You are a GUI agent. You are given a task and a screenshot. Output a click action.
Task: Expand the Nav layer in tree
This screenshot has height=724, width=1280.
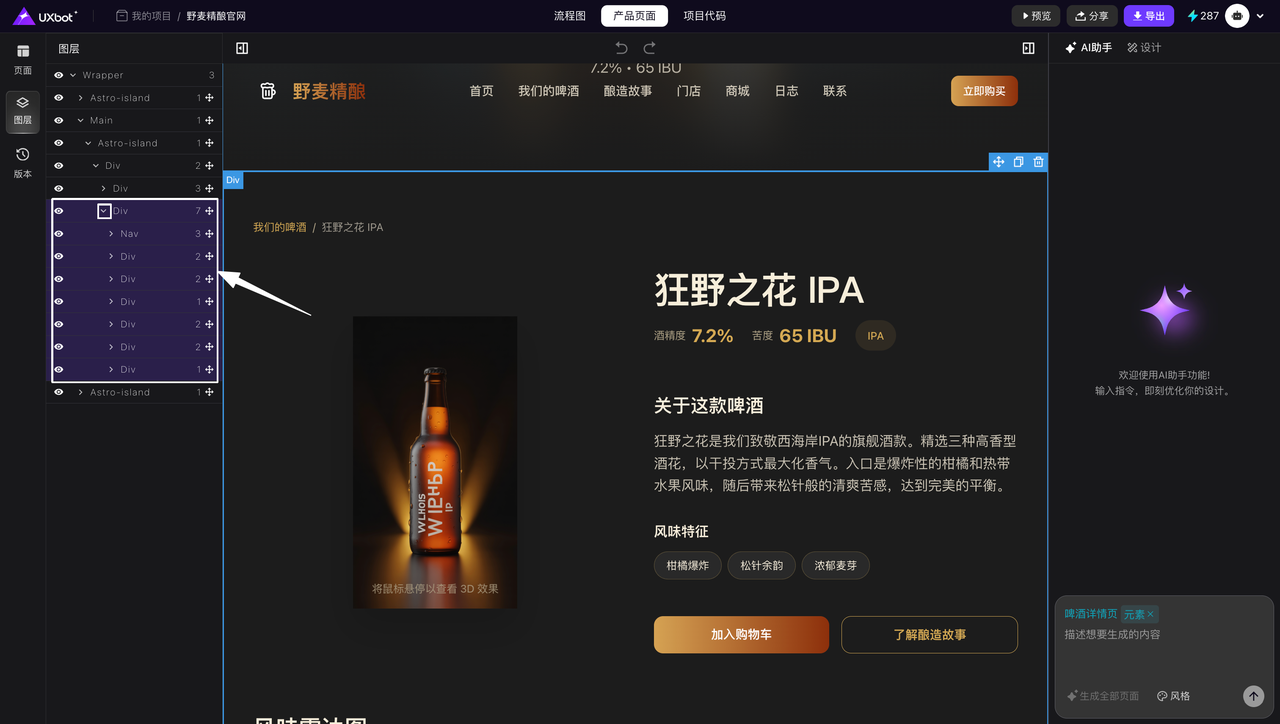click(x=111, y=234)
